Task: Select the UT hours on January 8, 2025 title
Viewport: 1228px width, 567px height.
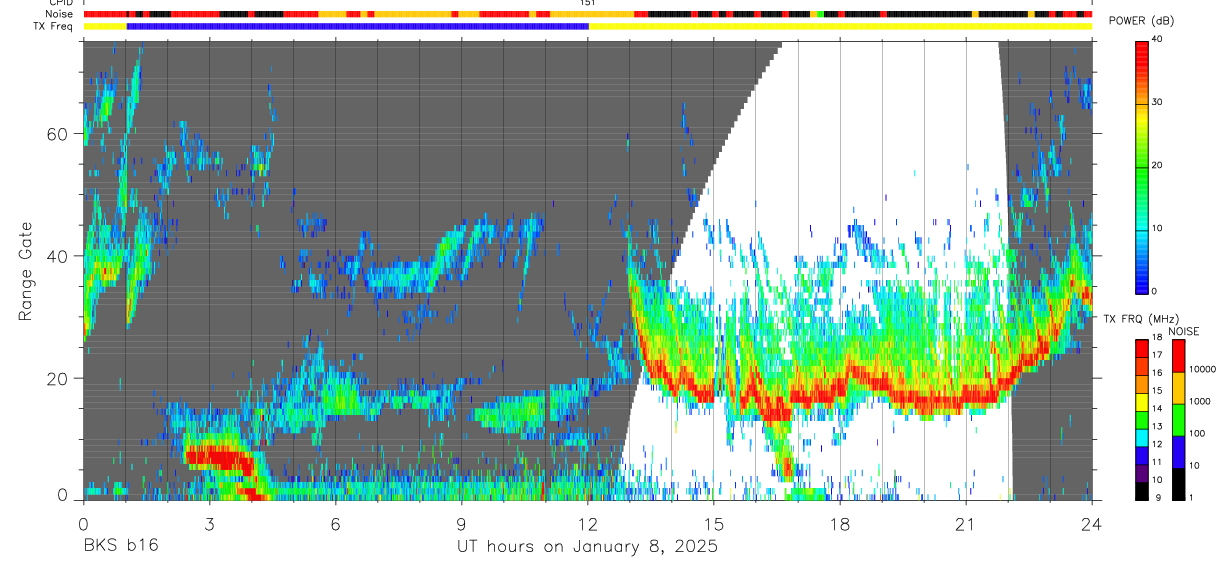Action: pyautogui.click(x=587, y=547)
